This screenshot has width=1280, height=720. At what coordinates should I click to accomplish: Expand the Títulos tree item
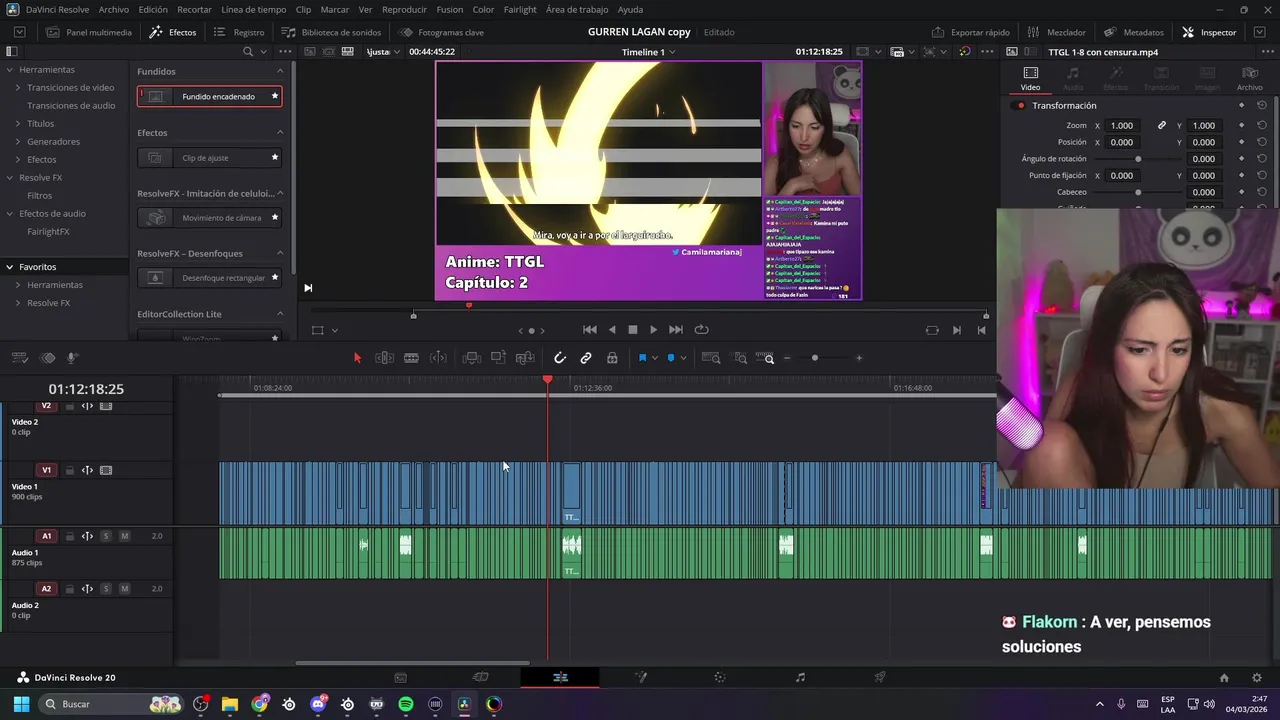tap(17, 124)
